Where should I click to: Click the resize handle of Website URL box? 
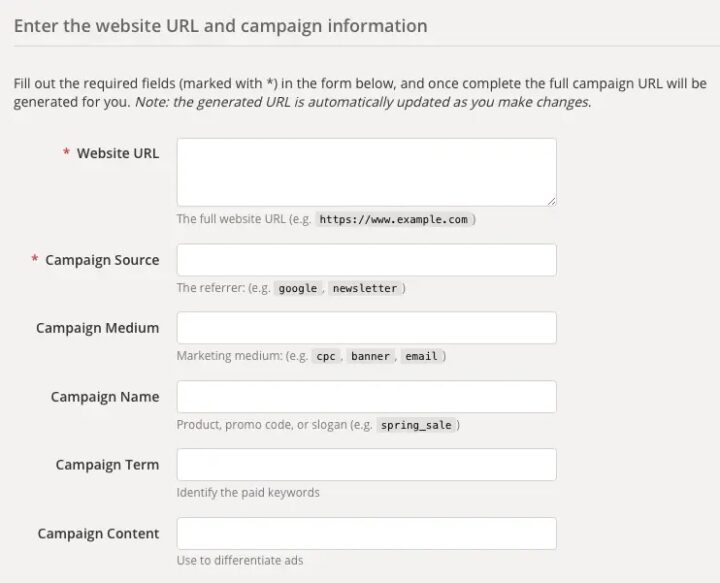click(550, 200)
